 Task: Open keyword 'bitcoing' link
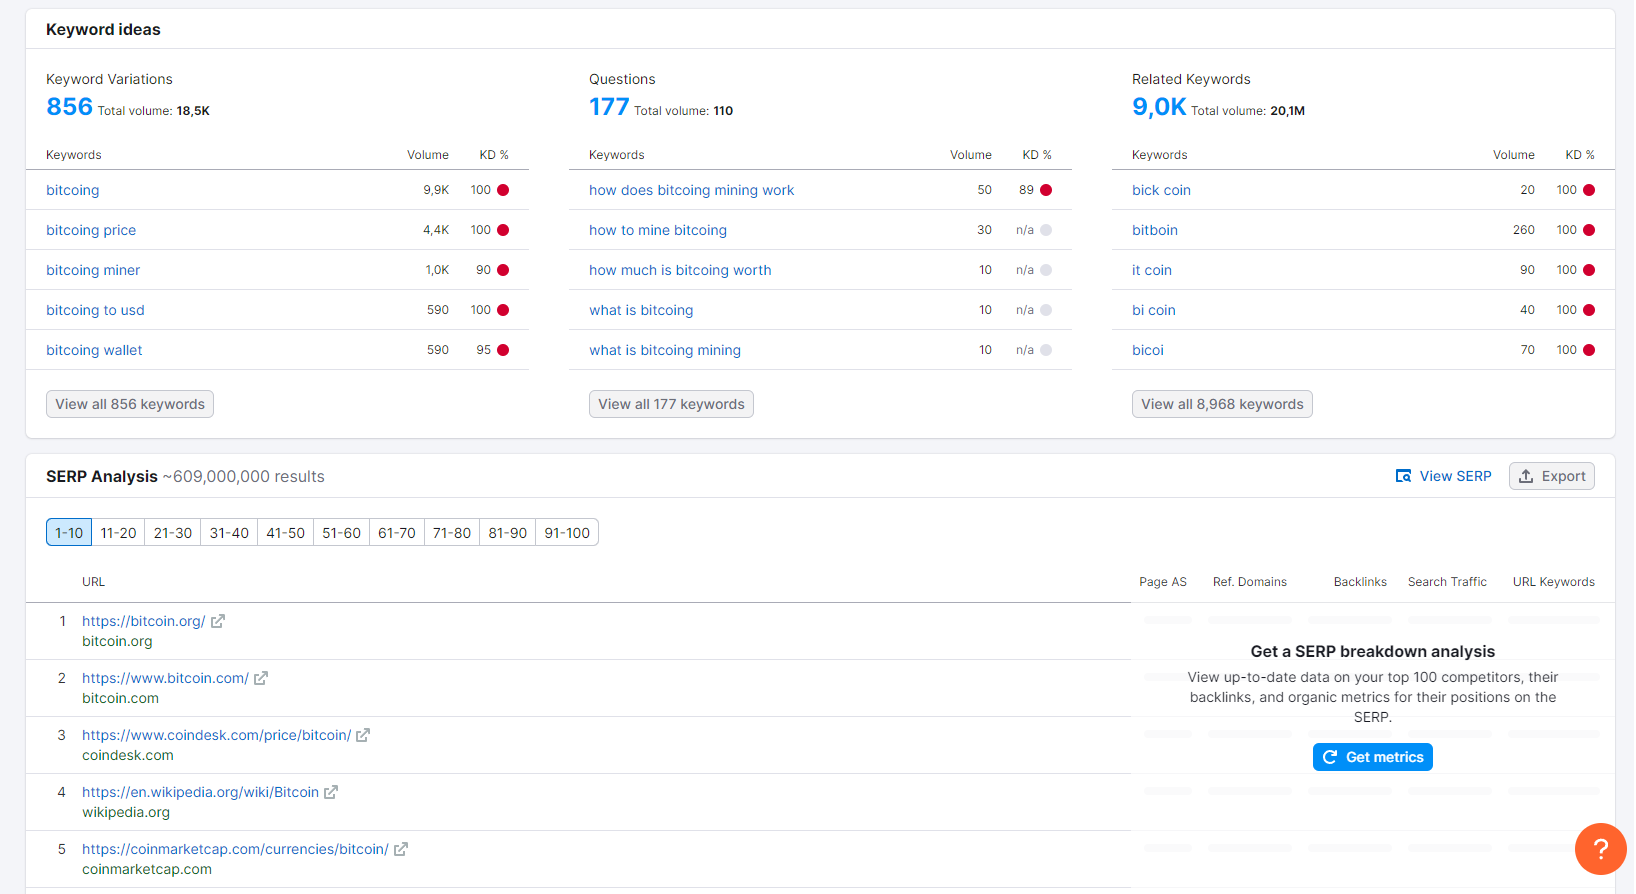(73, 190)
